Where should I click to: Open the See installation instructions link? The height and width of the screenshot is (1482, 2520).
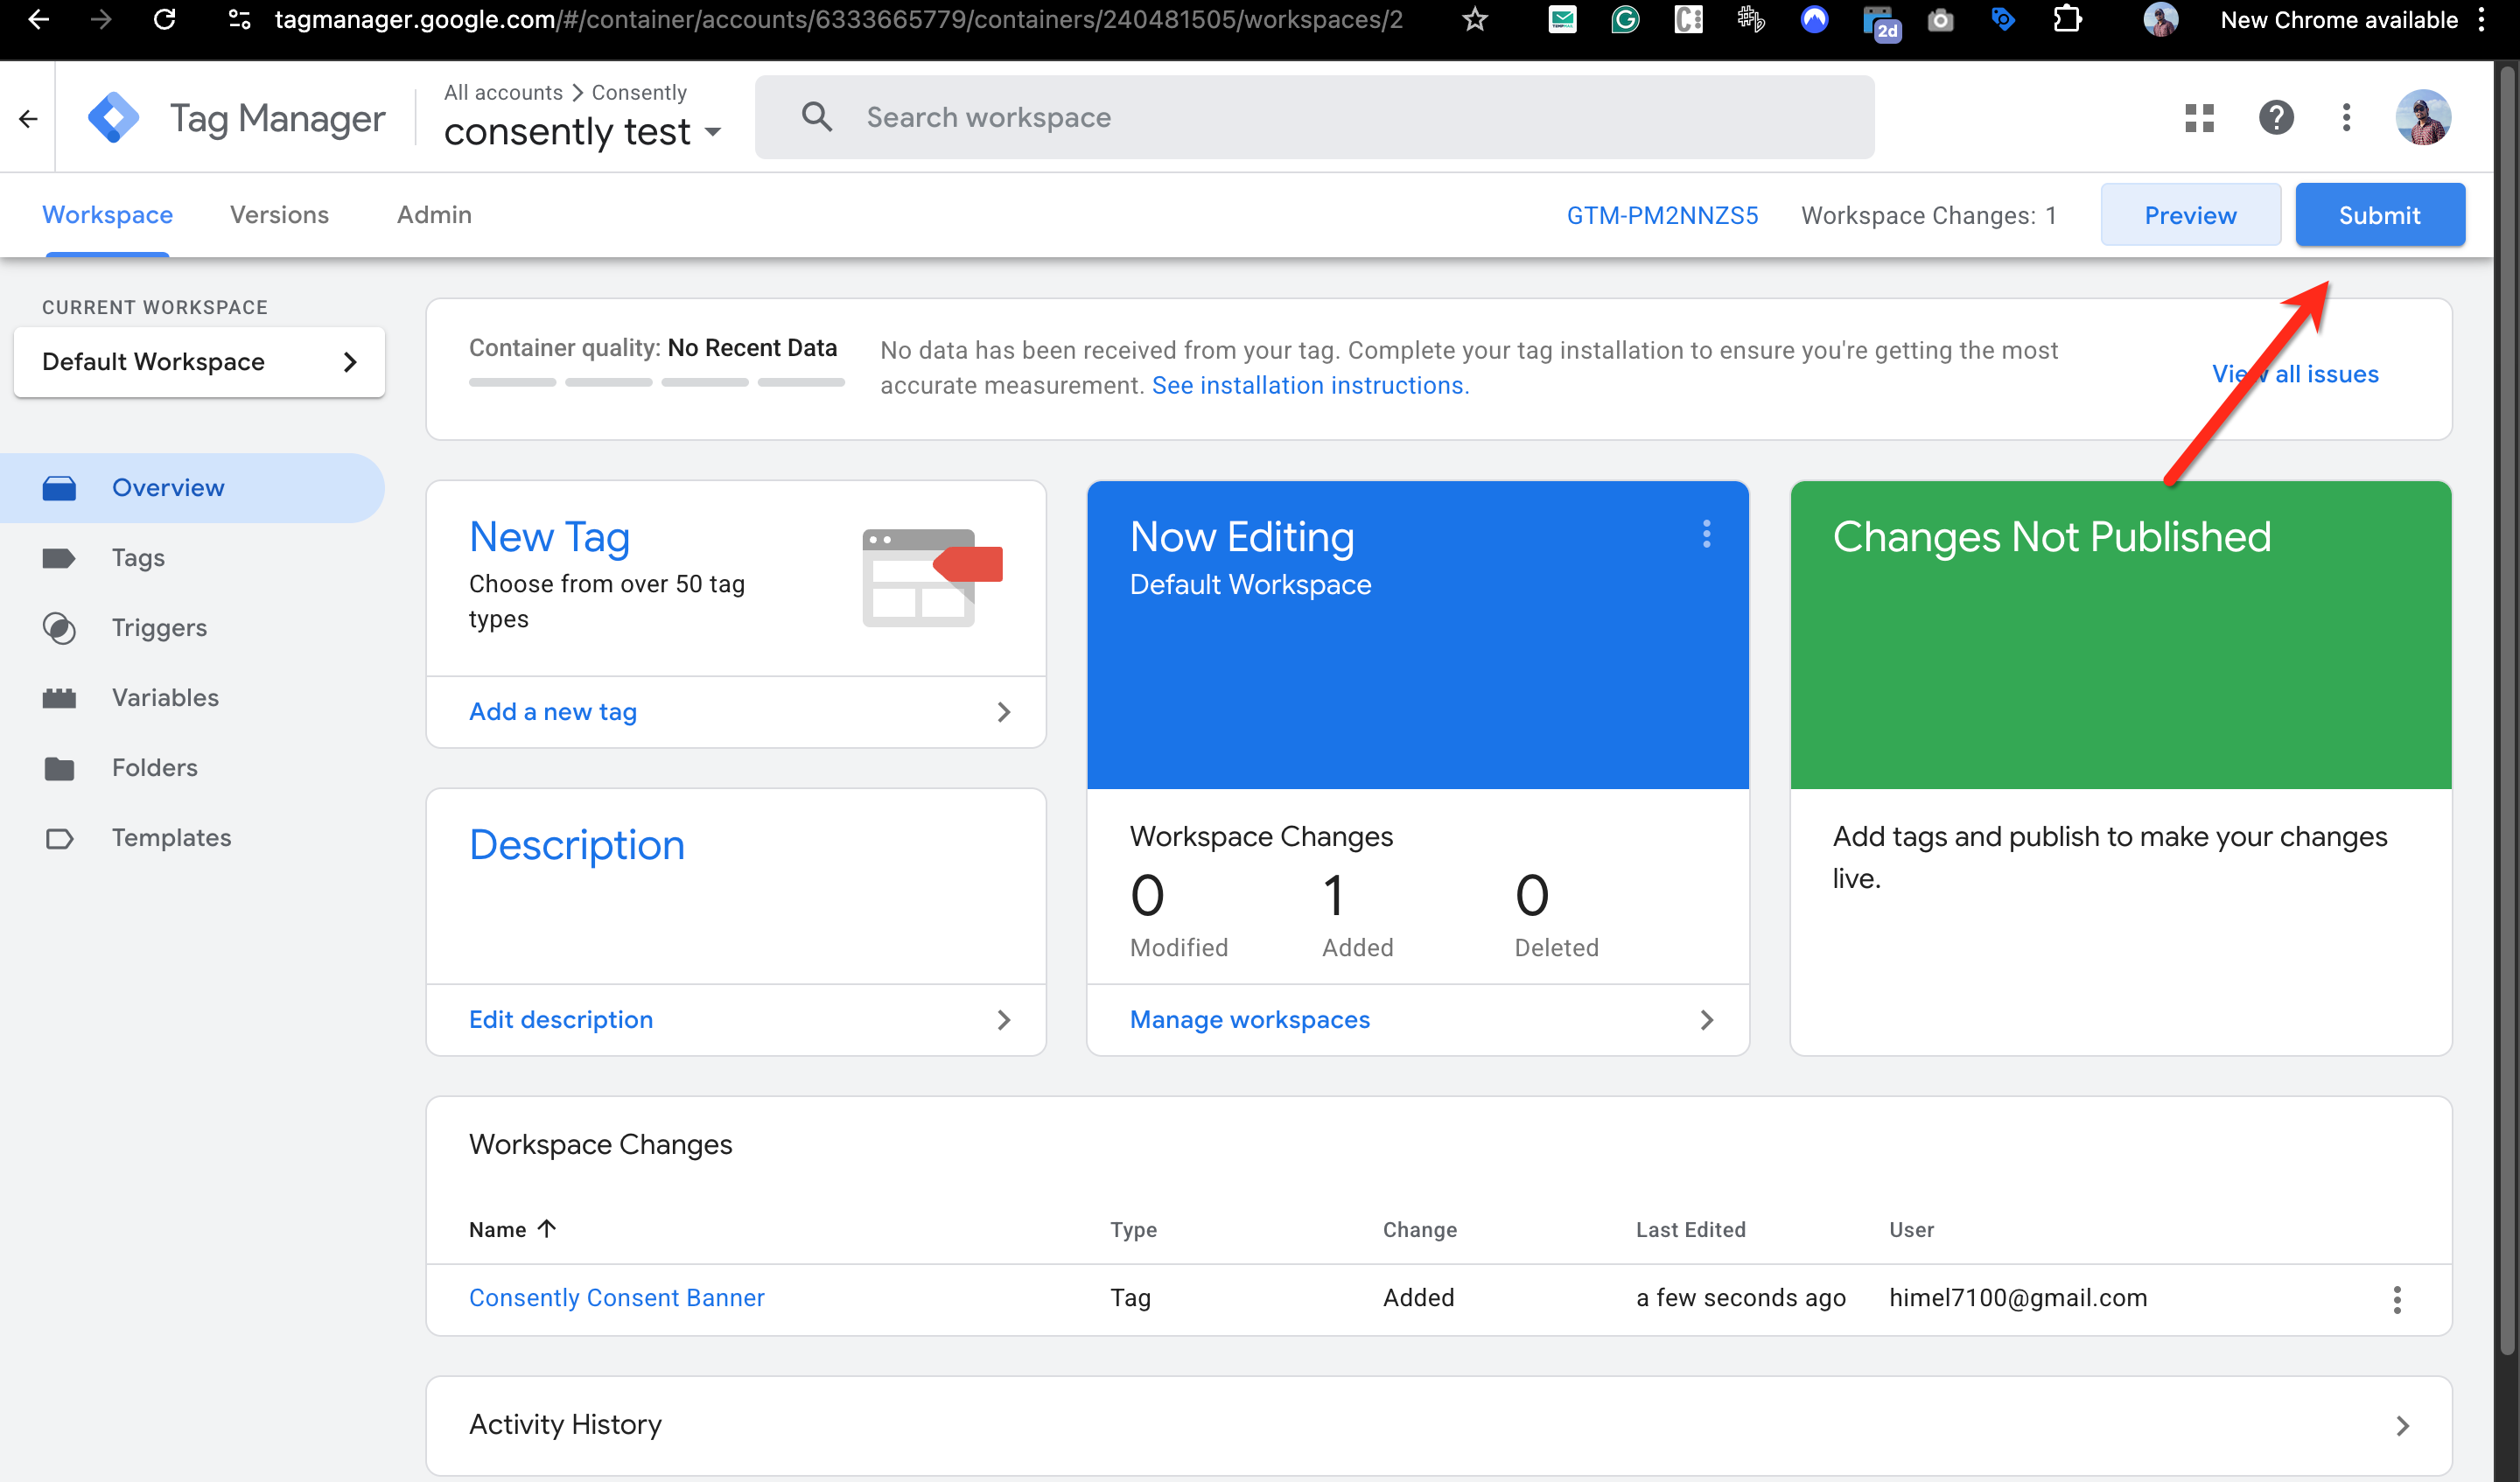pos(1309,386)
